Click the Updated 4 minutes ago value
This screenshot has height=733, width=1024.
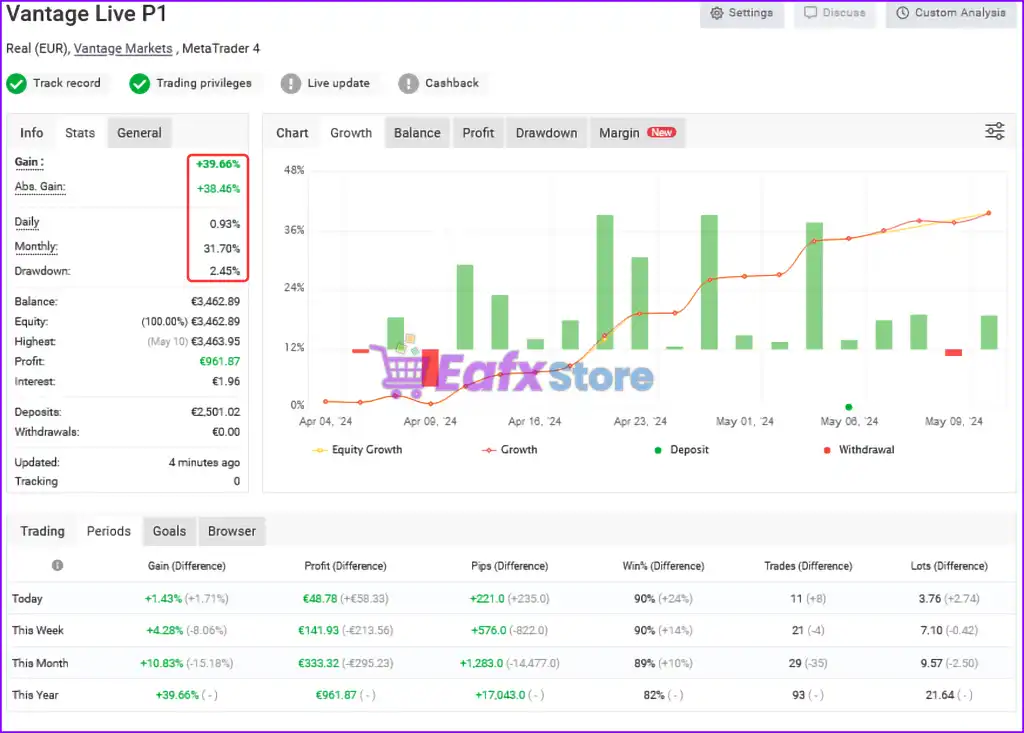tap(204, 463)
